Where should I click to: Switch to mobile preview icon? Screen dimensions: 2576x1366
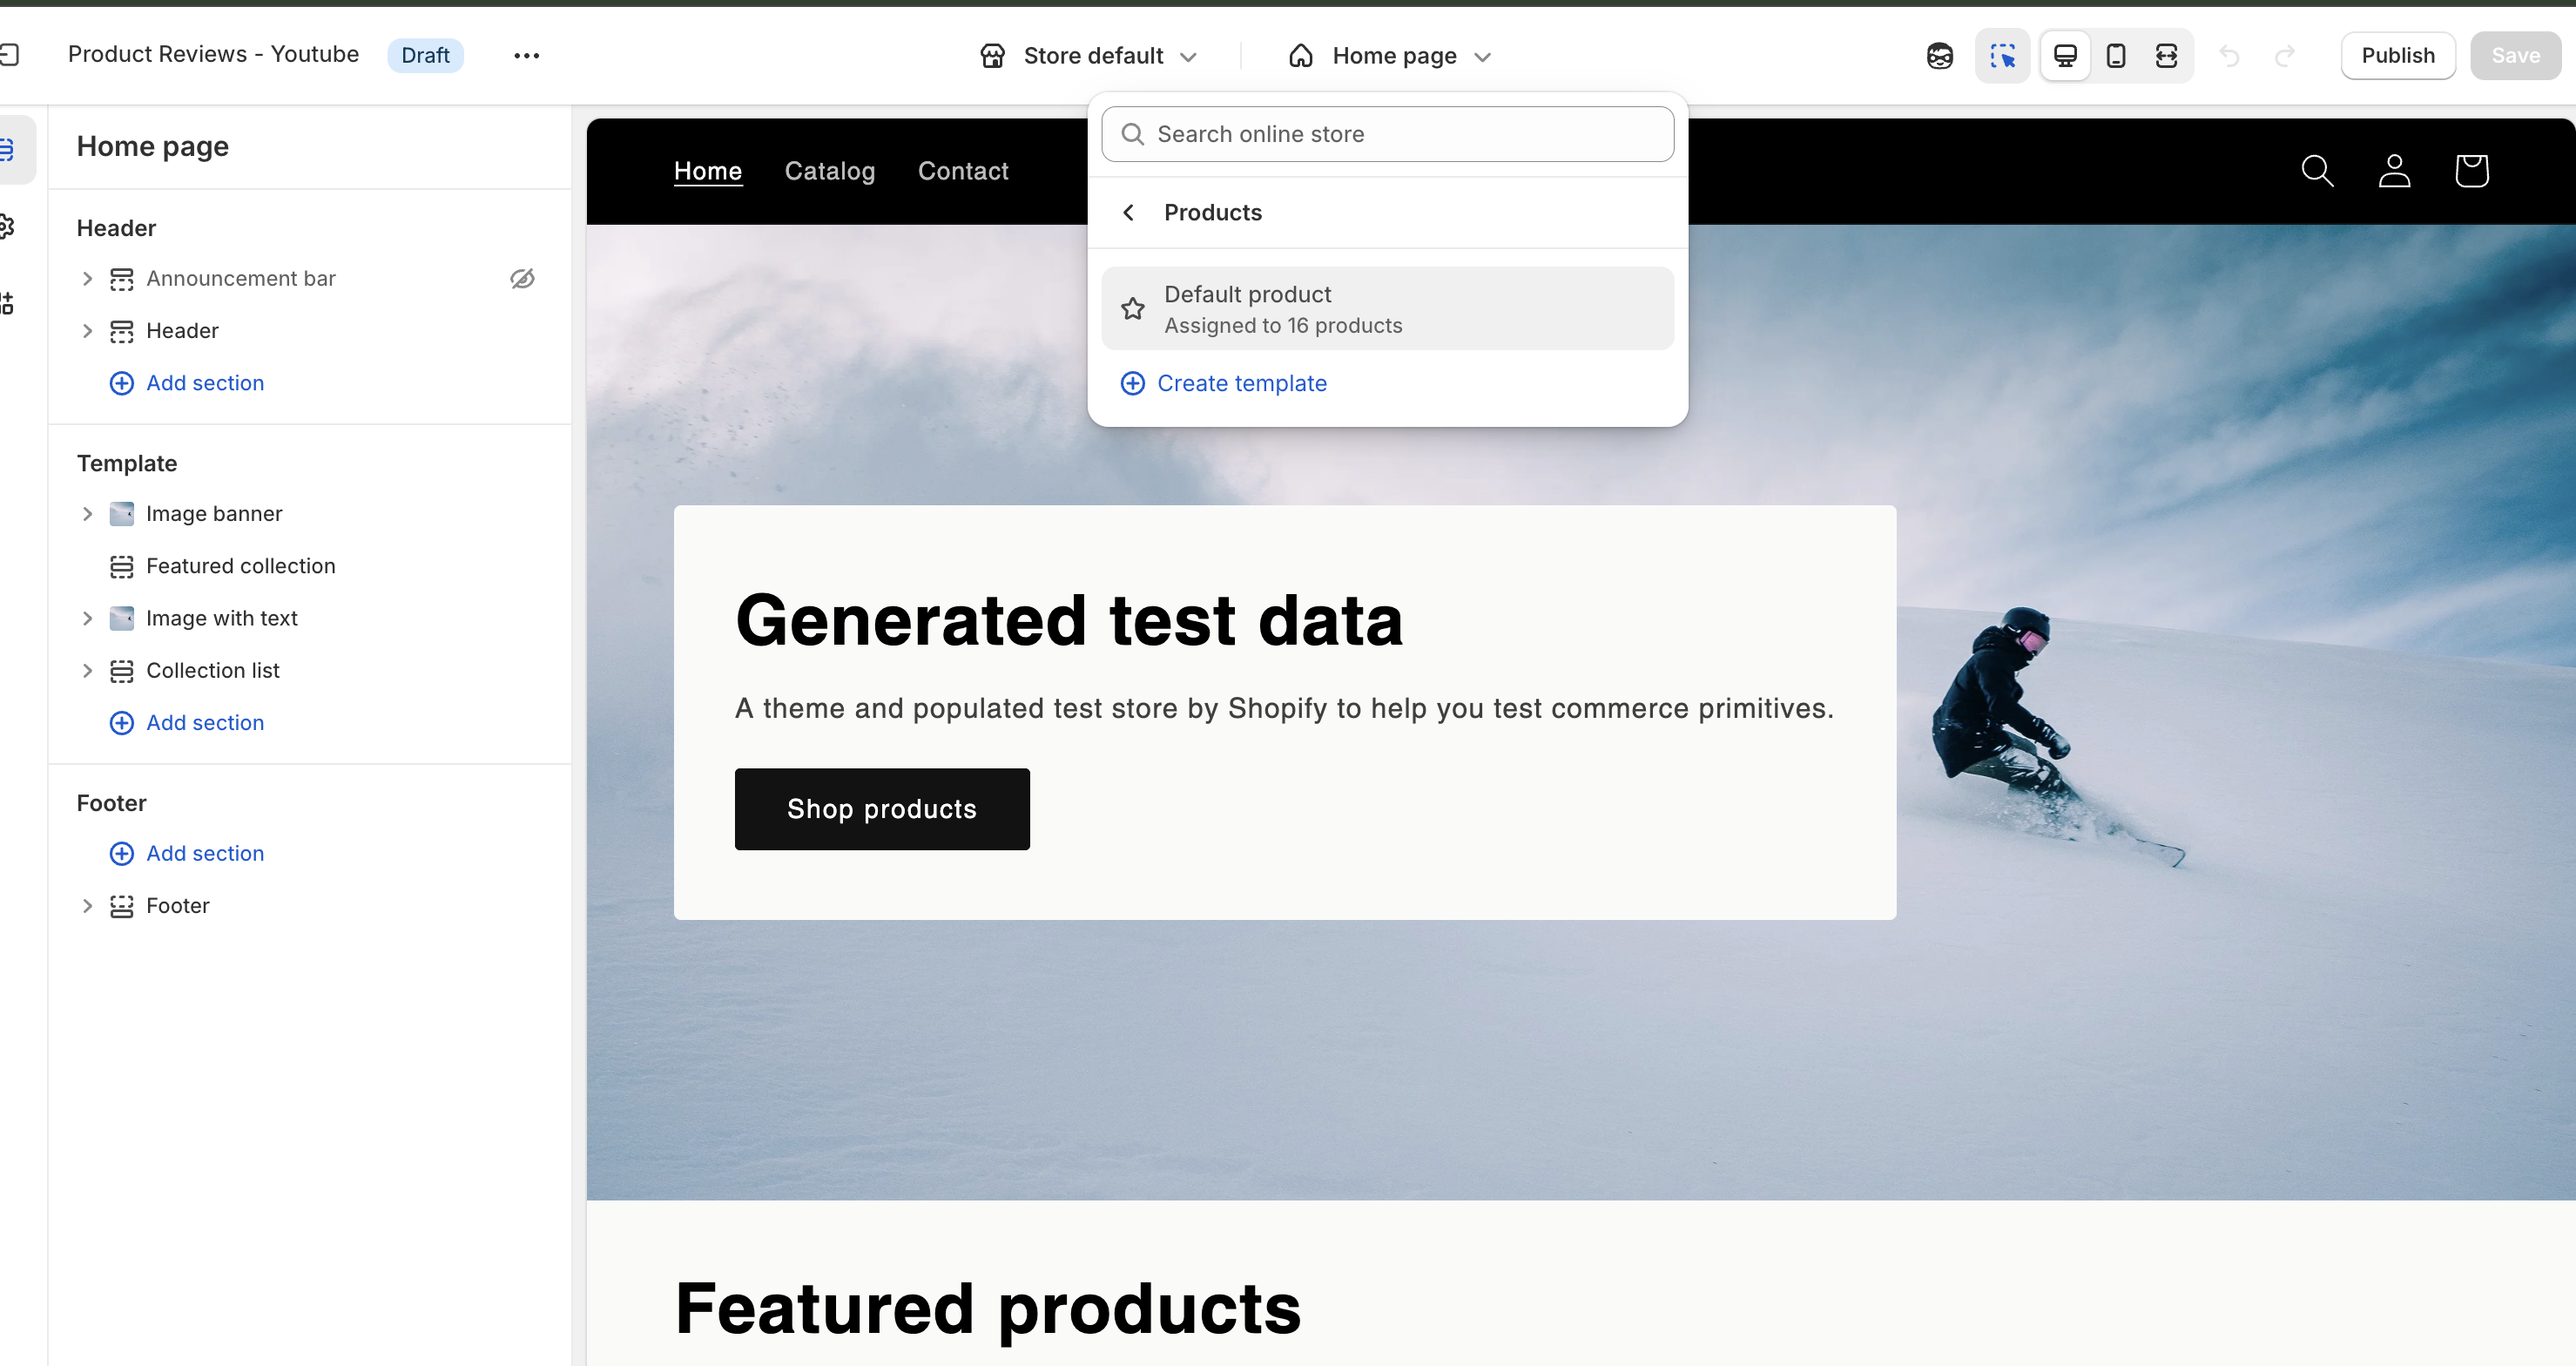click(2116, 56)
